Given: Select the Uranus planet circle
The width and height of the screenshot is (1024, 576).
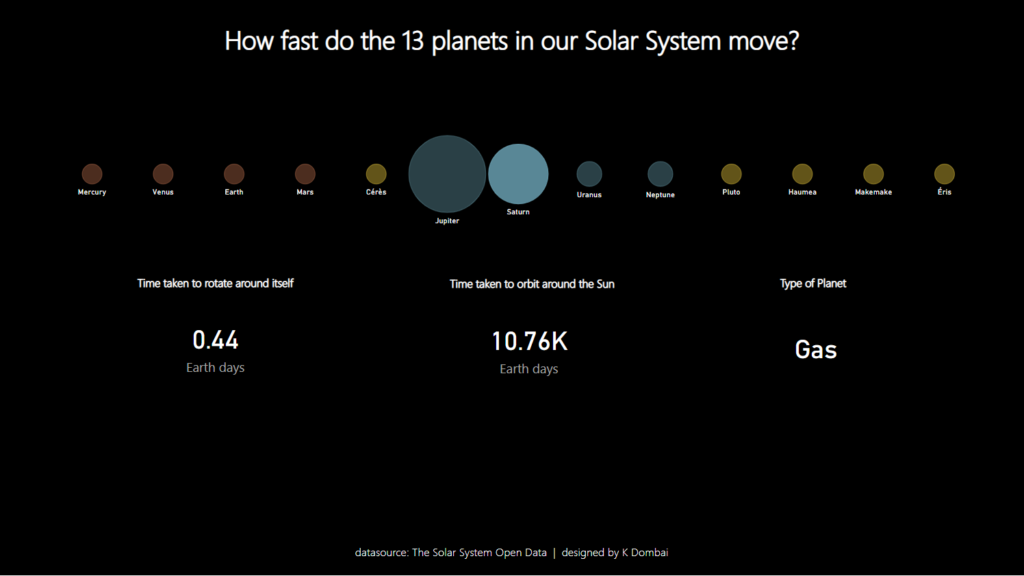Looking at the screenshot, I should coord(589,174).
